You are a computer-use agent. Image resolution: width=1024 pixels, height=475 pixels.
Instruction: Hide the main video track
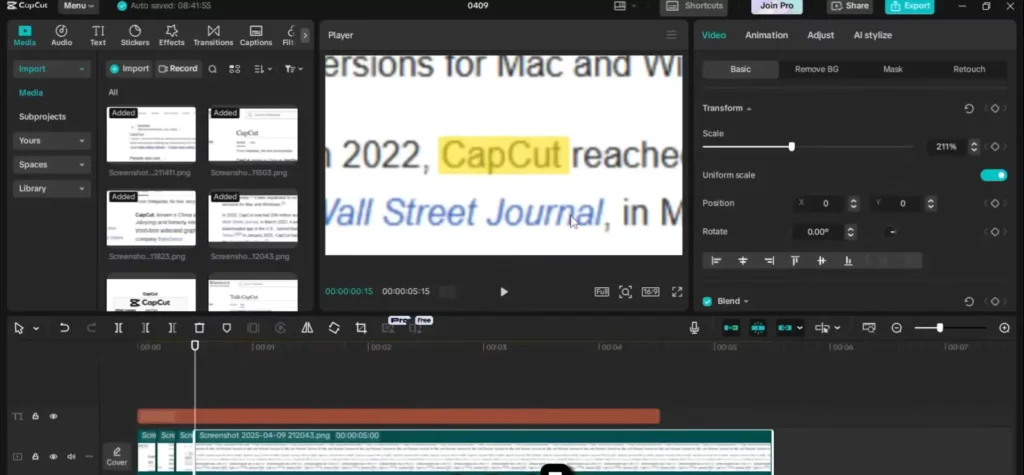(x=54, y=457)
